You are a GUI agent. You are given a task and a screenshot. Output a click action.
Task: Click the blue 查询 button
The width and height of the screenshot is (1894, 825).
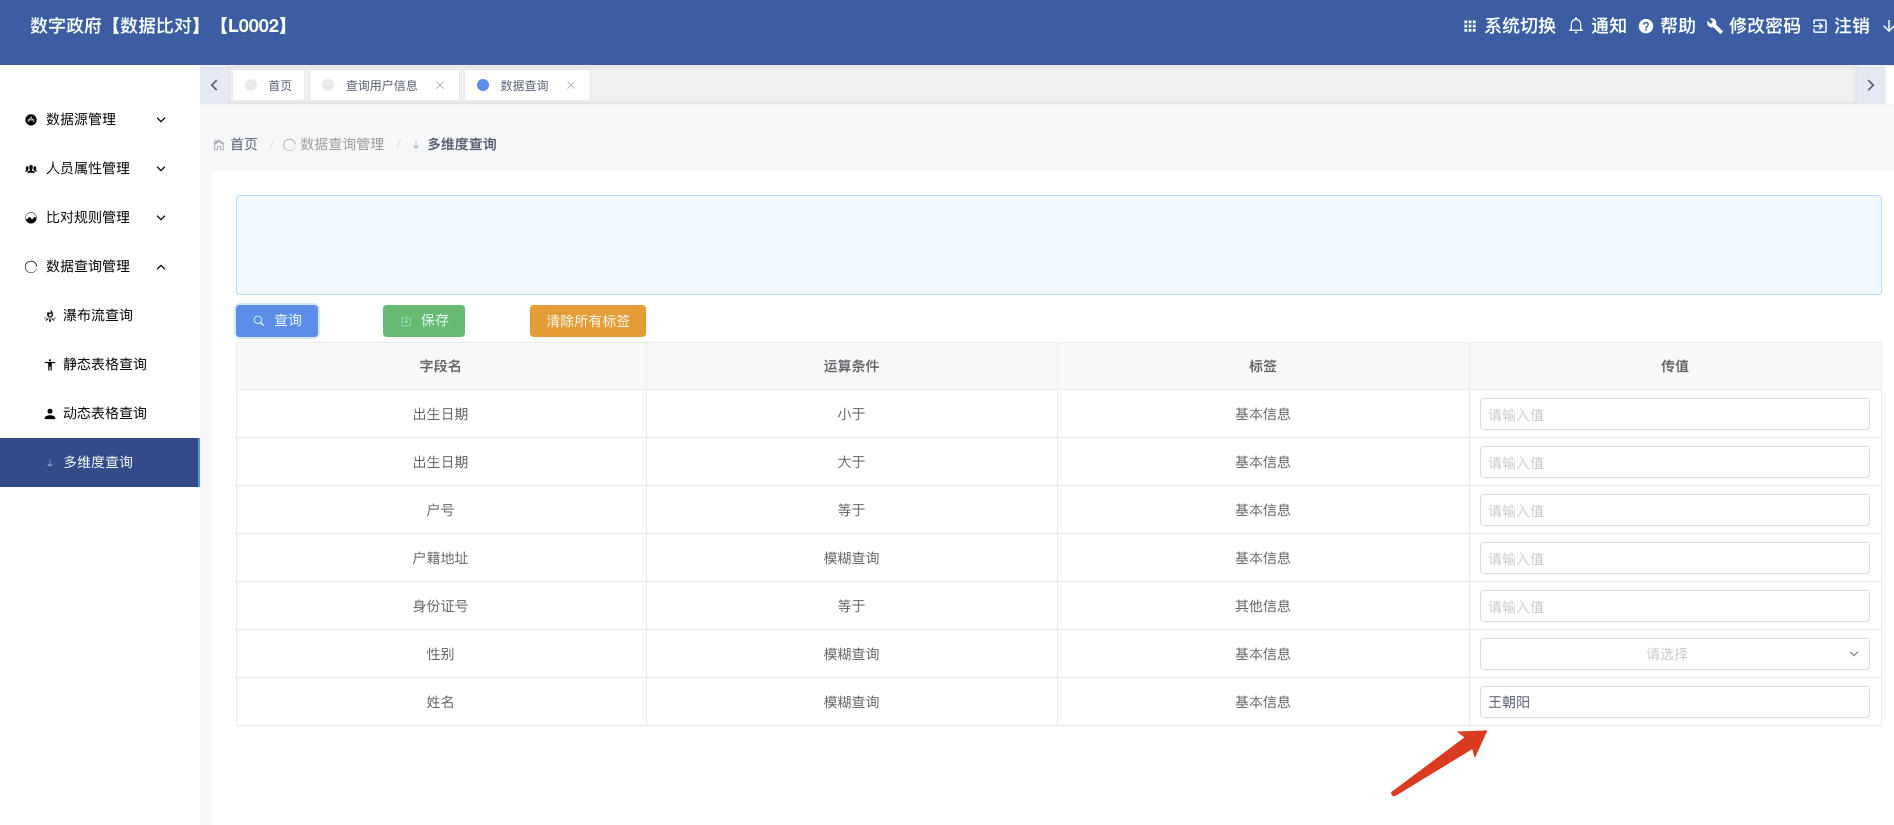[277, 321]
